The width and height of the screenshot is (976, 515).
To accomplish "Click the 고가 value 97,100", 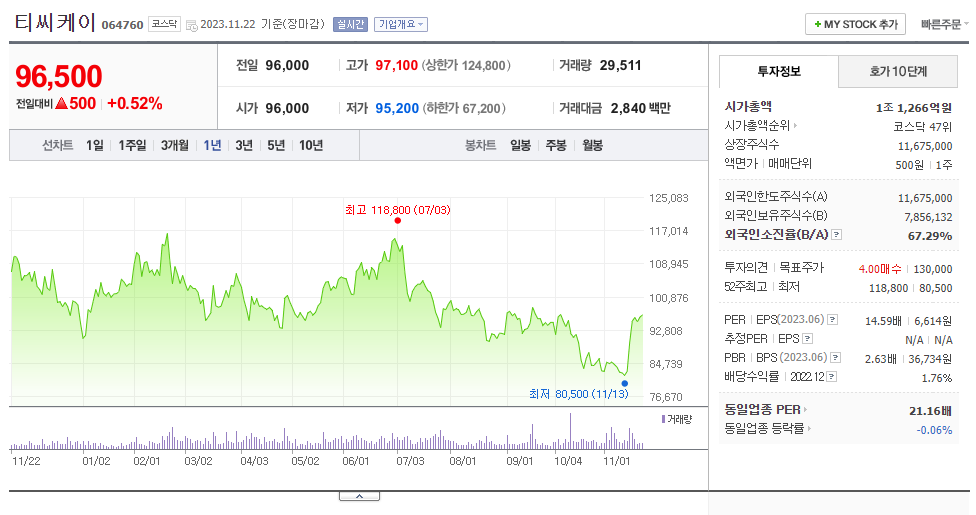I will coord(396,65).
